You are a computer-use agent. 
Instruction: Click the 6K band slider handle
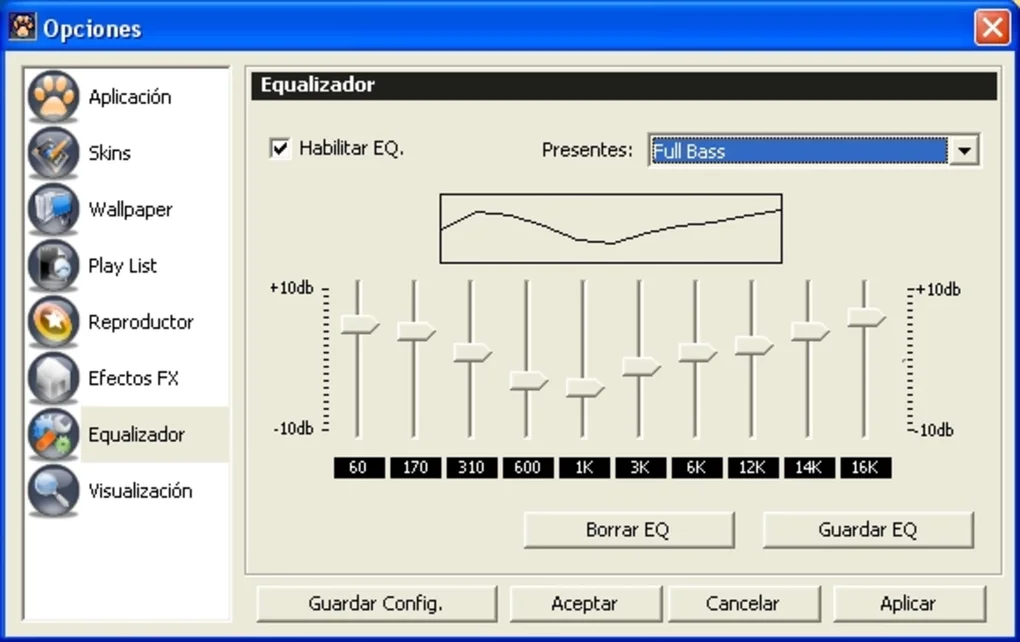click(x=697, y=353)
